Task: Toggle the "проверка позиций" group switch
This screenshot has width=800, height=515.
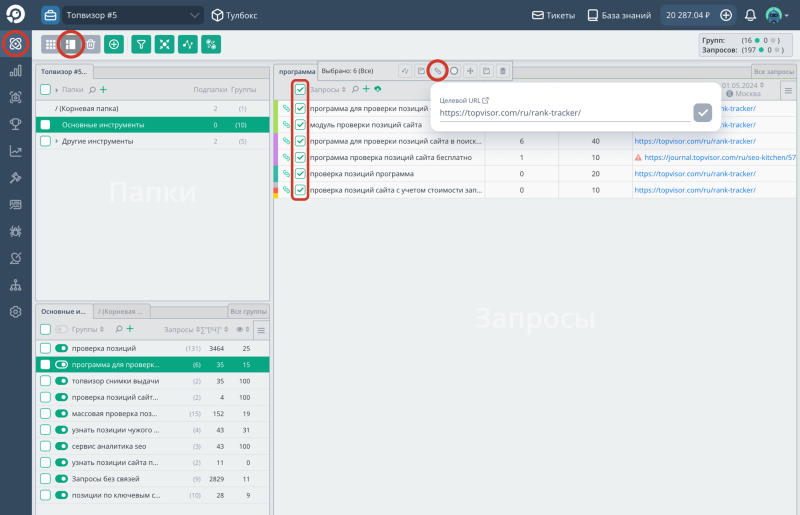Action: coord(61,348)
